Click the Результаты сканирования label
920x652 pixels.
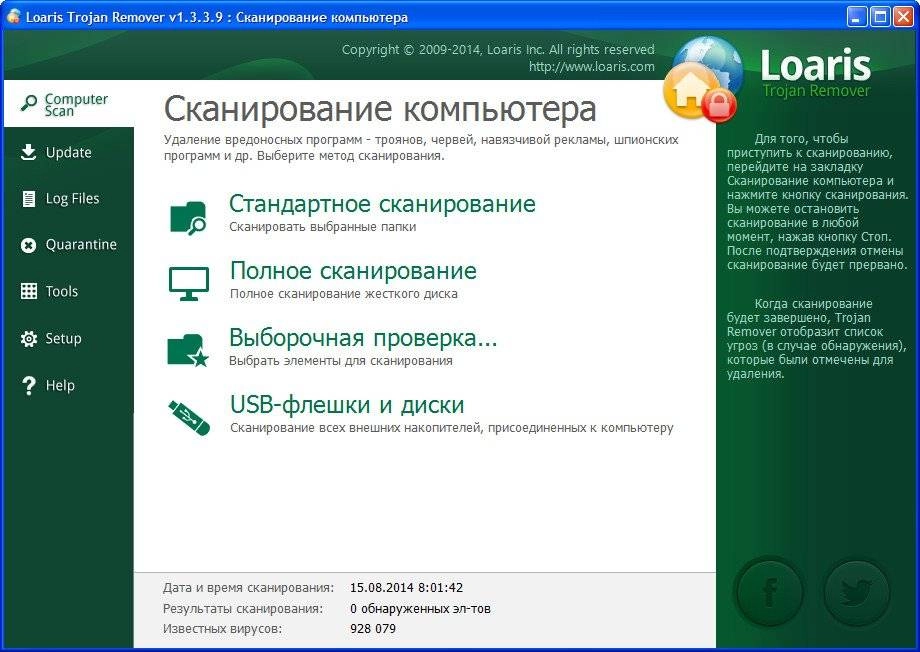[x=243, y=609]
